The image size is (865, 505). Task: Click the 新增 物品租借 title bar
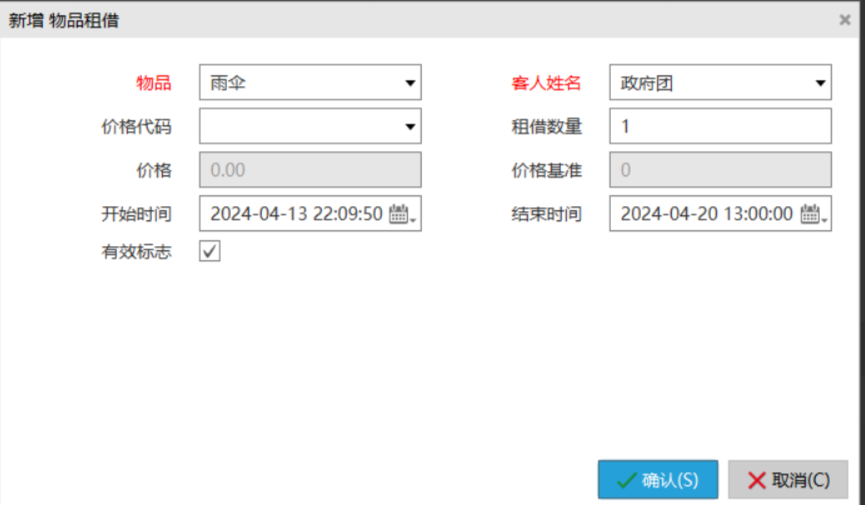pyautogui.click(x=400, y=19)
